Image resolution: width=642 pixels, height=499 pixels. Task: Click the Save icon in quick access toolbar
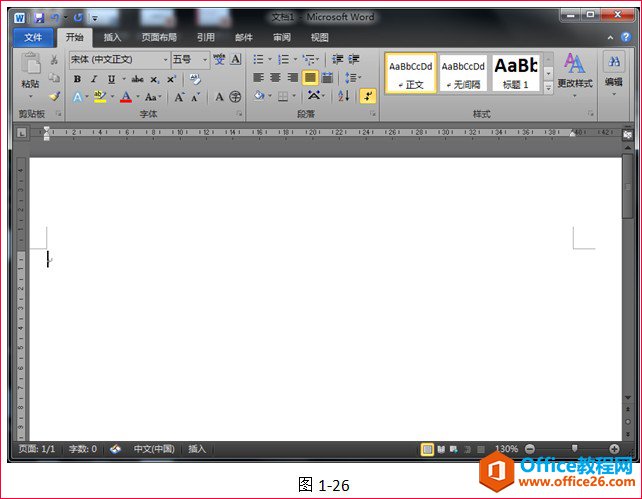pyautogui.click(x=38, y=17)
